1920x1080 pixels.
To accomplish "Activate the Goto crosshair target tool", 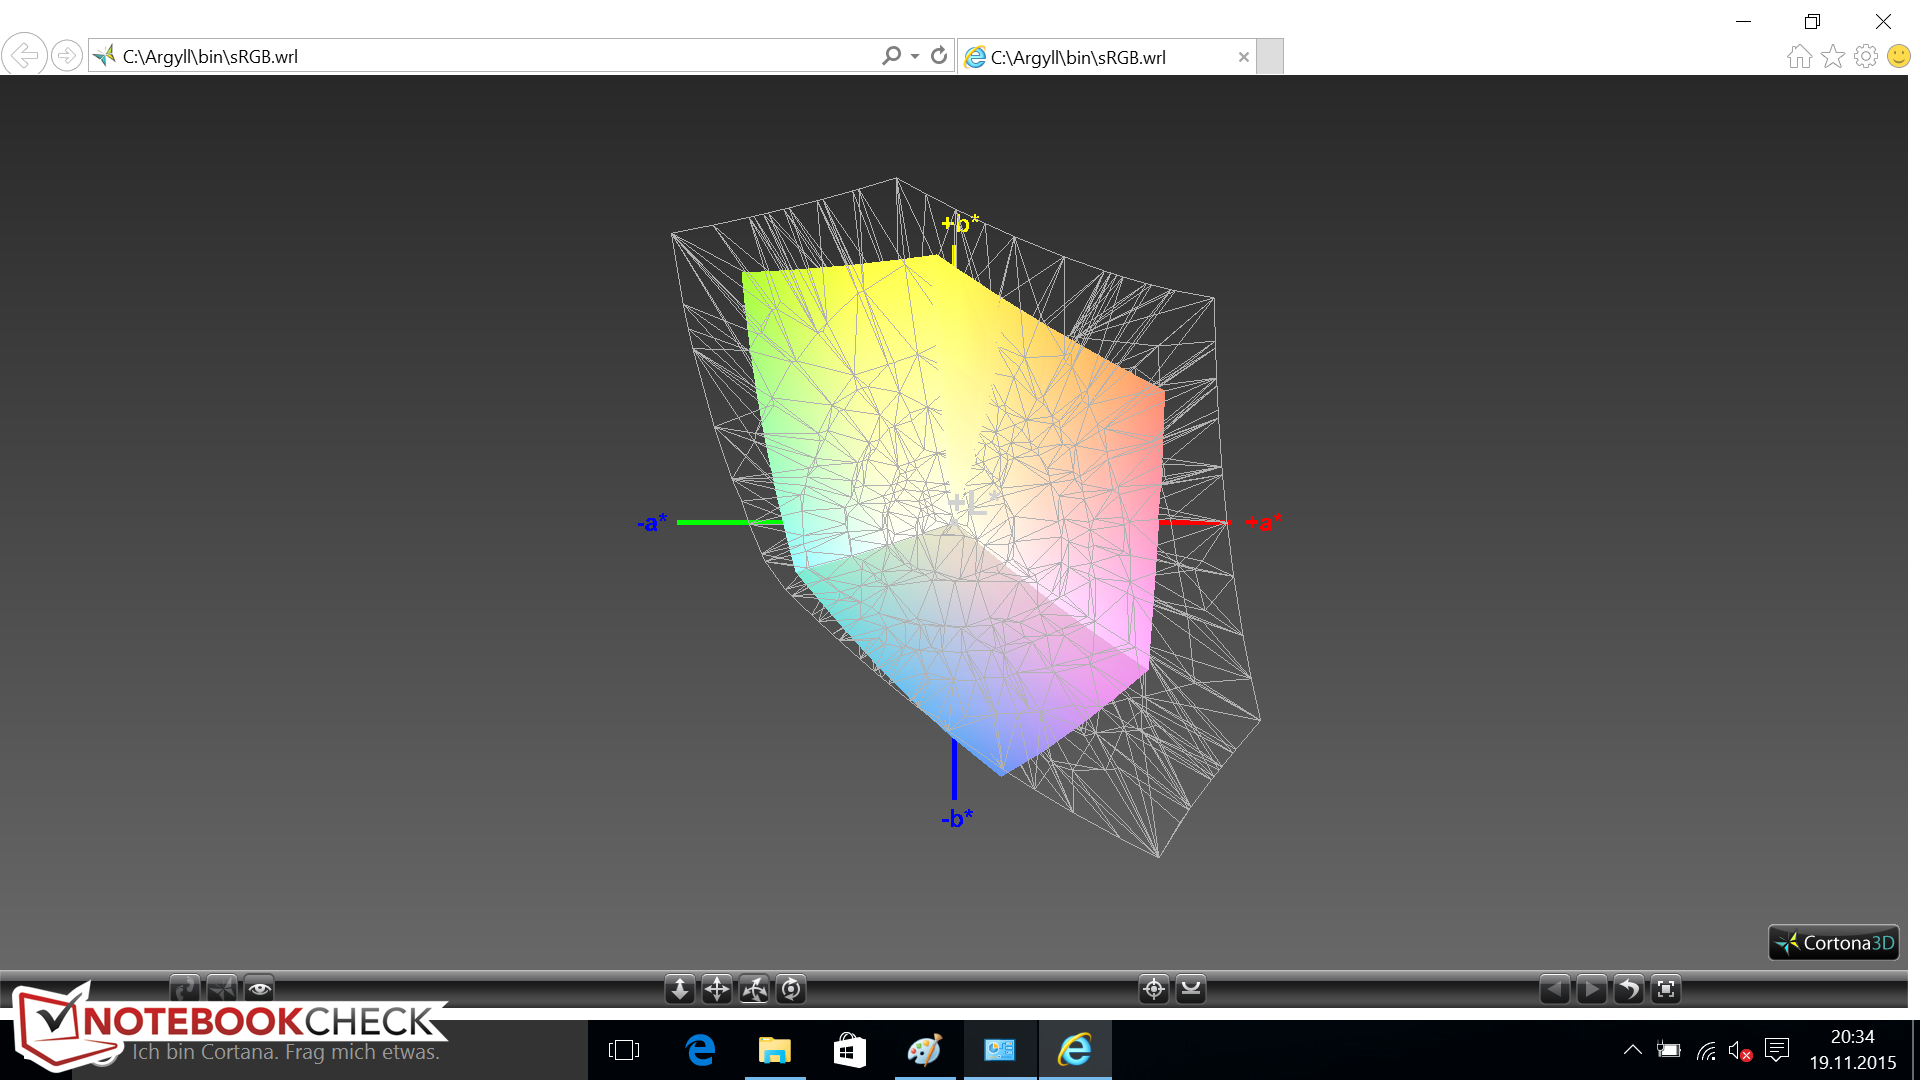I will coord(1154,989).
